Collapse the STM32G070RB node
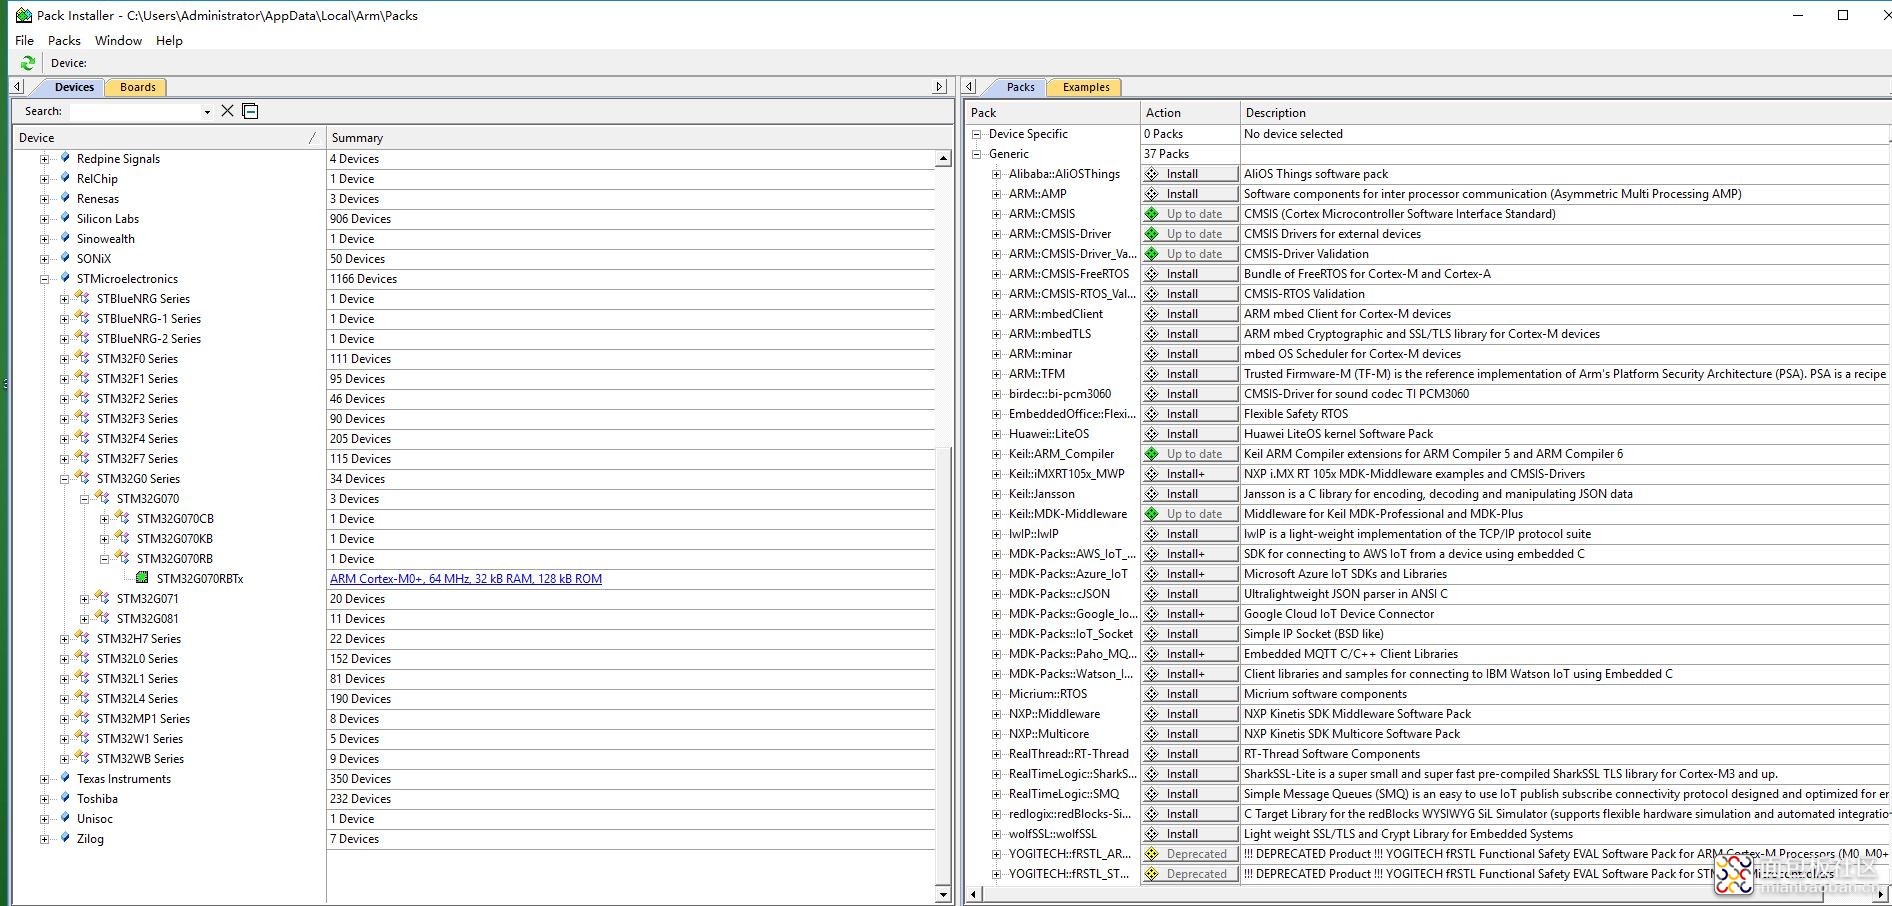 pyautogui.click(x=104, y=559)
